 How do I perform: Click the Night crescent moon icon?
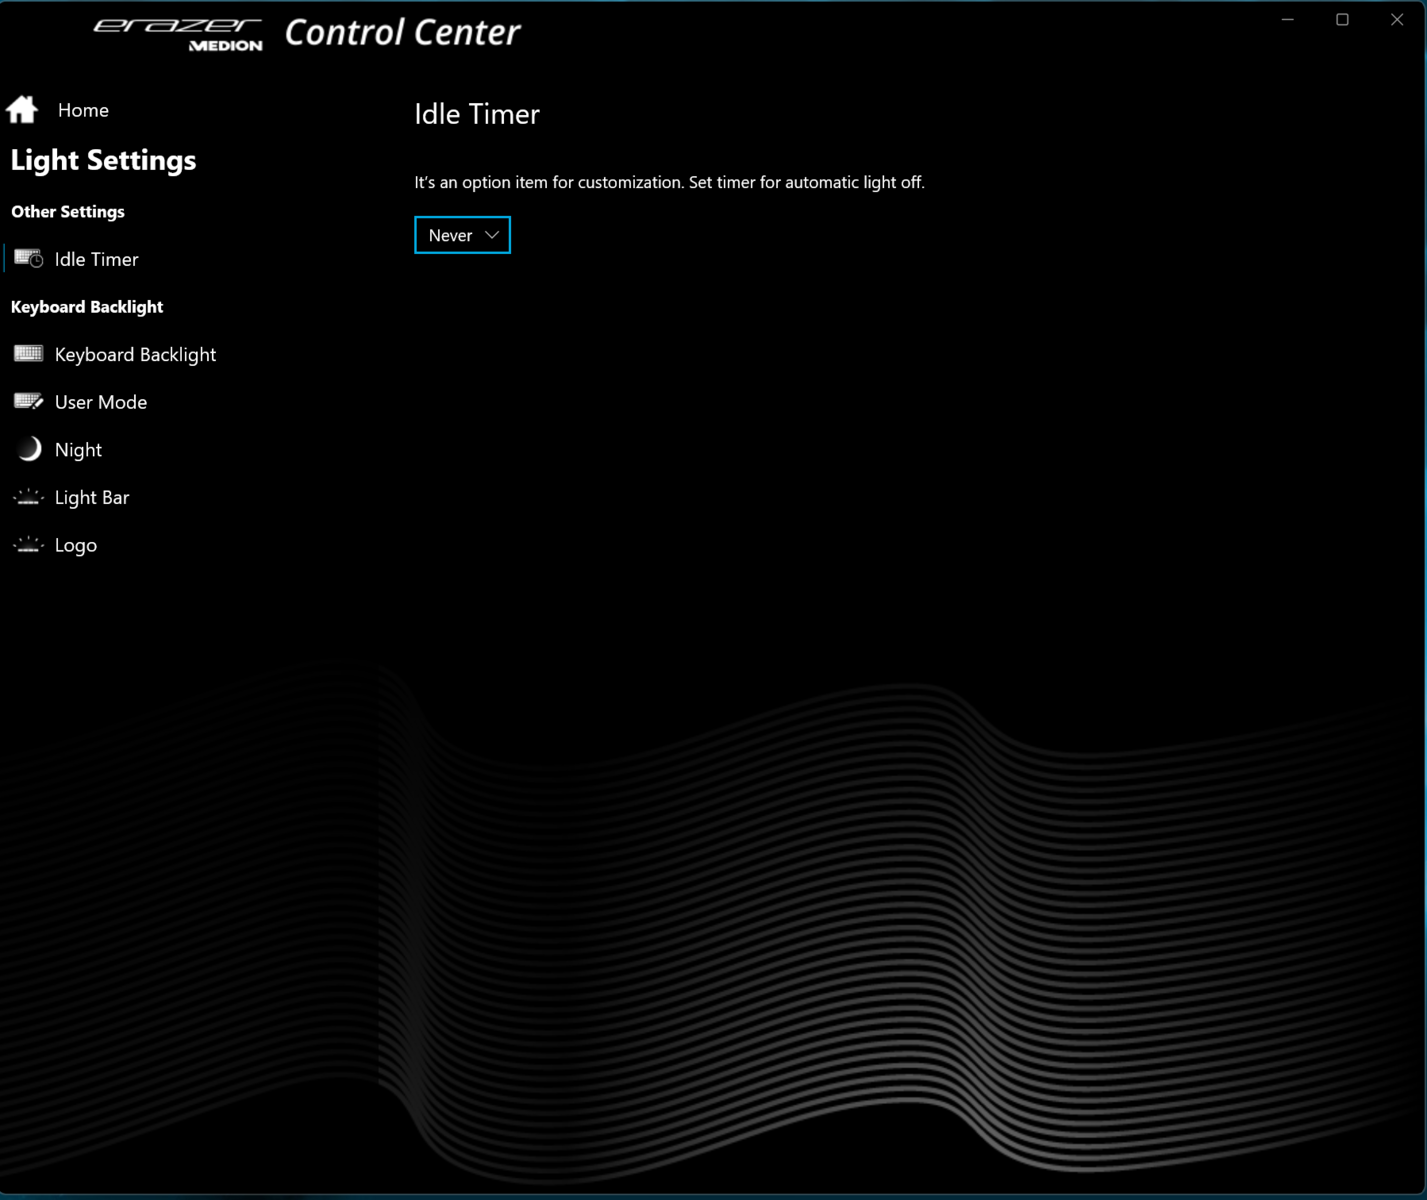pyautogui.click(x=29, y=449)
